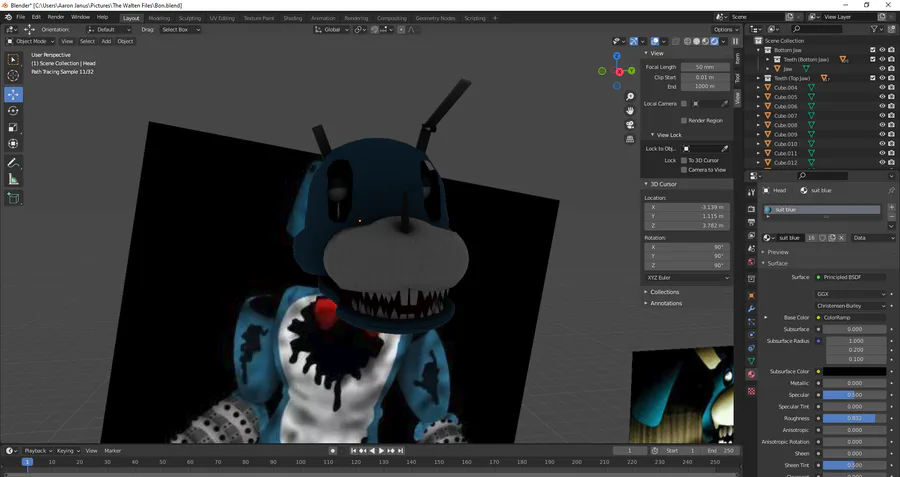Toggle X-ray in the viewport header
Screen dimensions: 900x477
click(676, 41)
